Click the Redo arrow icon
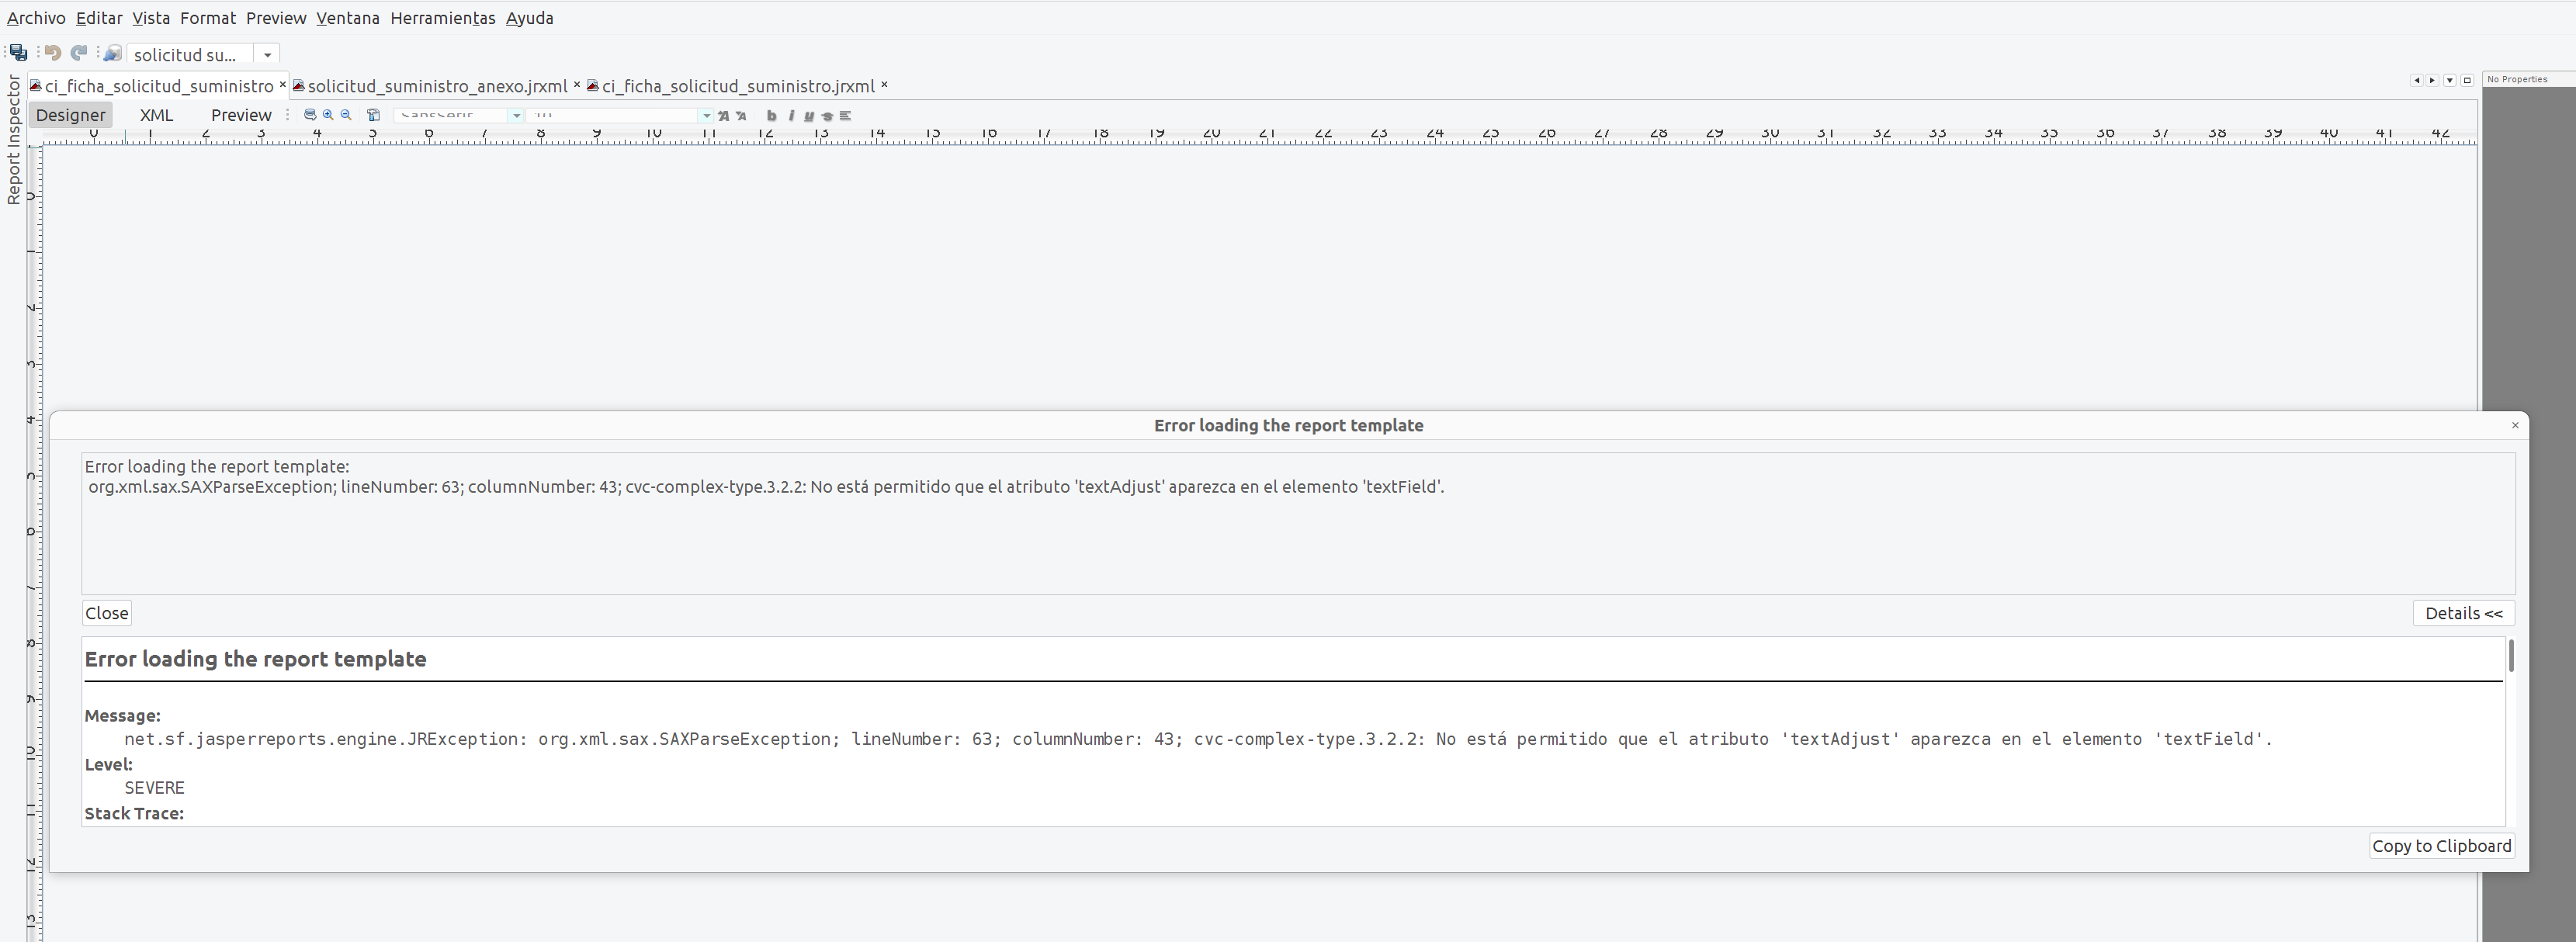This screenshot has height=942, width=2576. 79,53
